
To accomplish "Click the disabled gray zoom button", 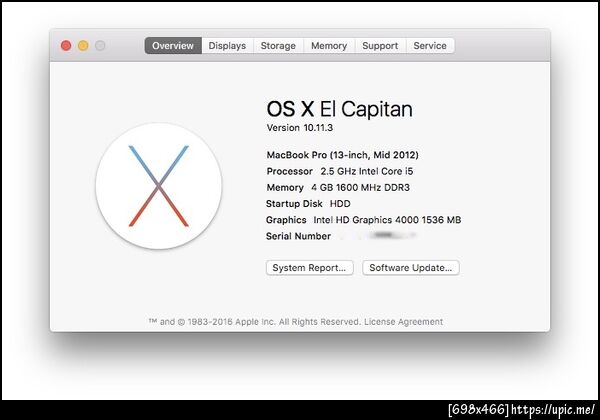I will tap(100, 46).
